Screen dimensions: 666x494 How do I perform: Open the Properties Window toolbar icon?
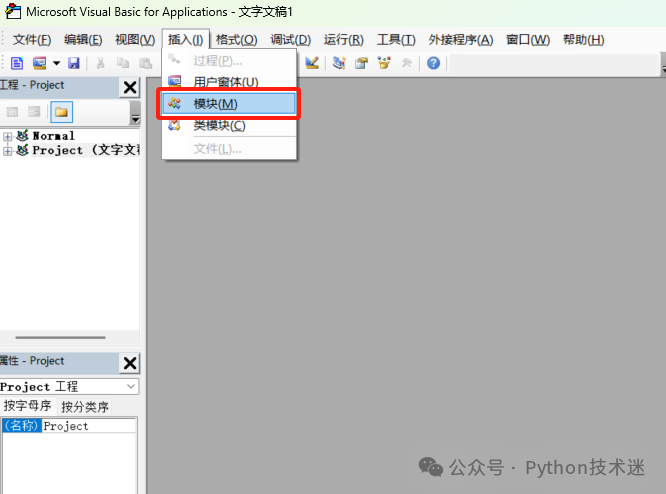361,63
